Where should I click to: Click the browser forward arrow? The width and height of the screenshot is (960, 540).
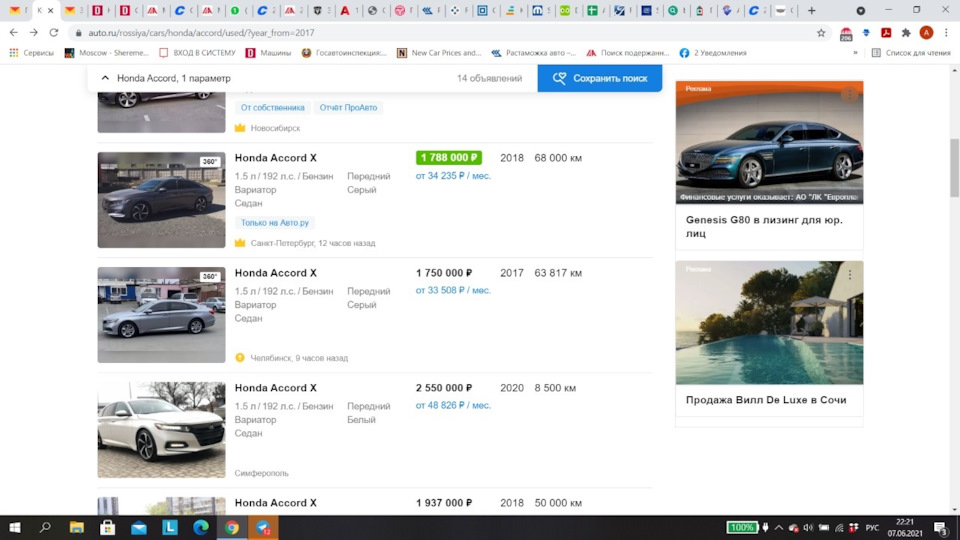(34, 32)
